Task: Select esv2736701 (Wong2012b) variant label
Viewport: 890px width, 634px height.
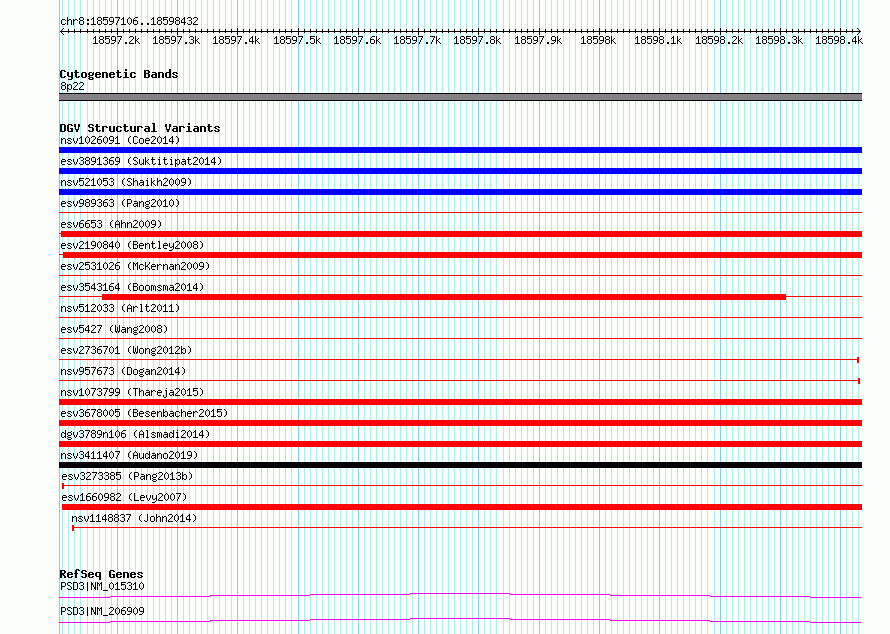Action: point(126,350)
